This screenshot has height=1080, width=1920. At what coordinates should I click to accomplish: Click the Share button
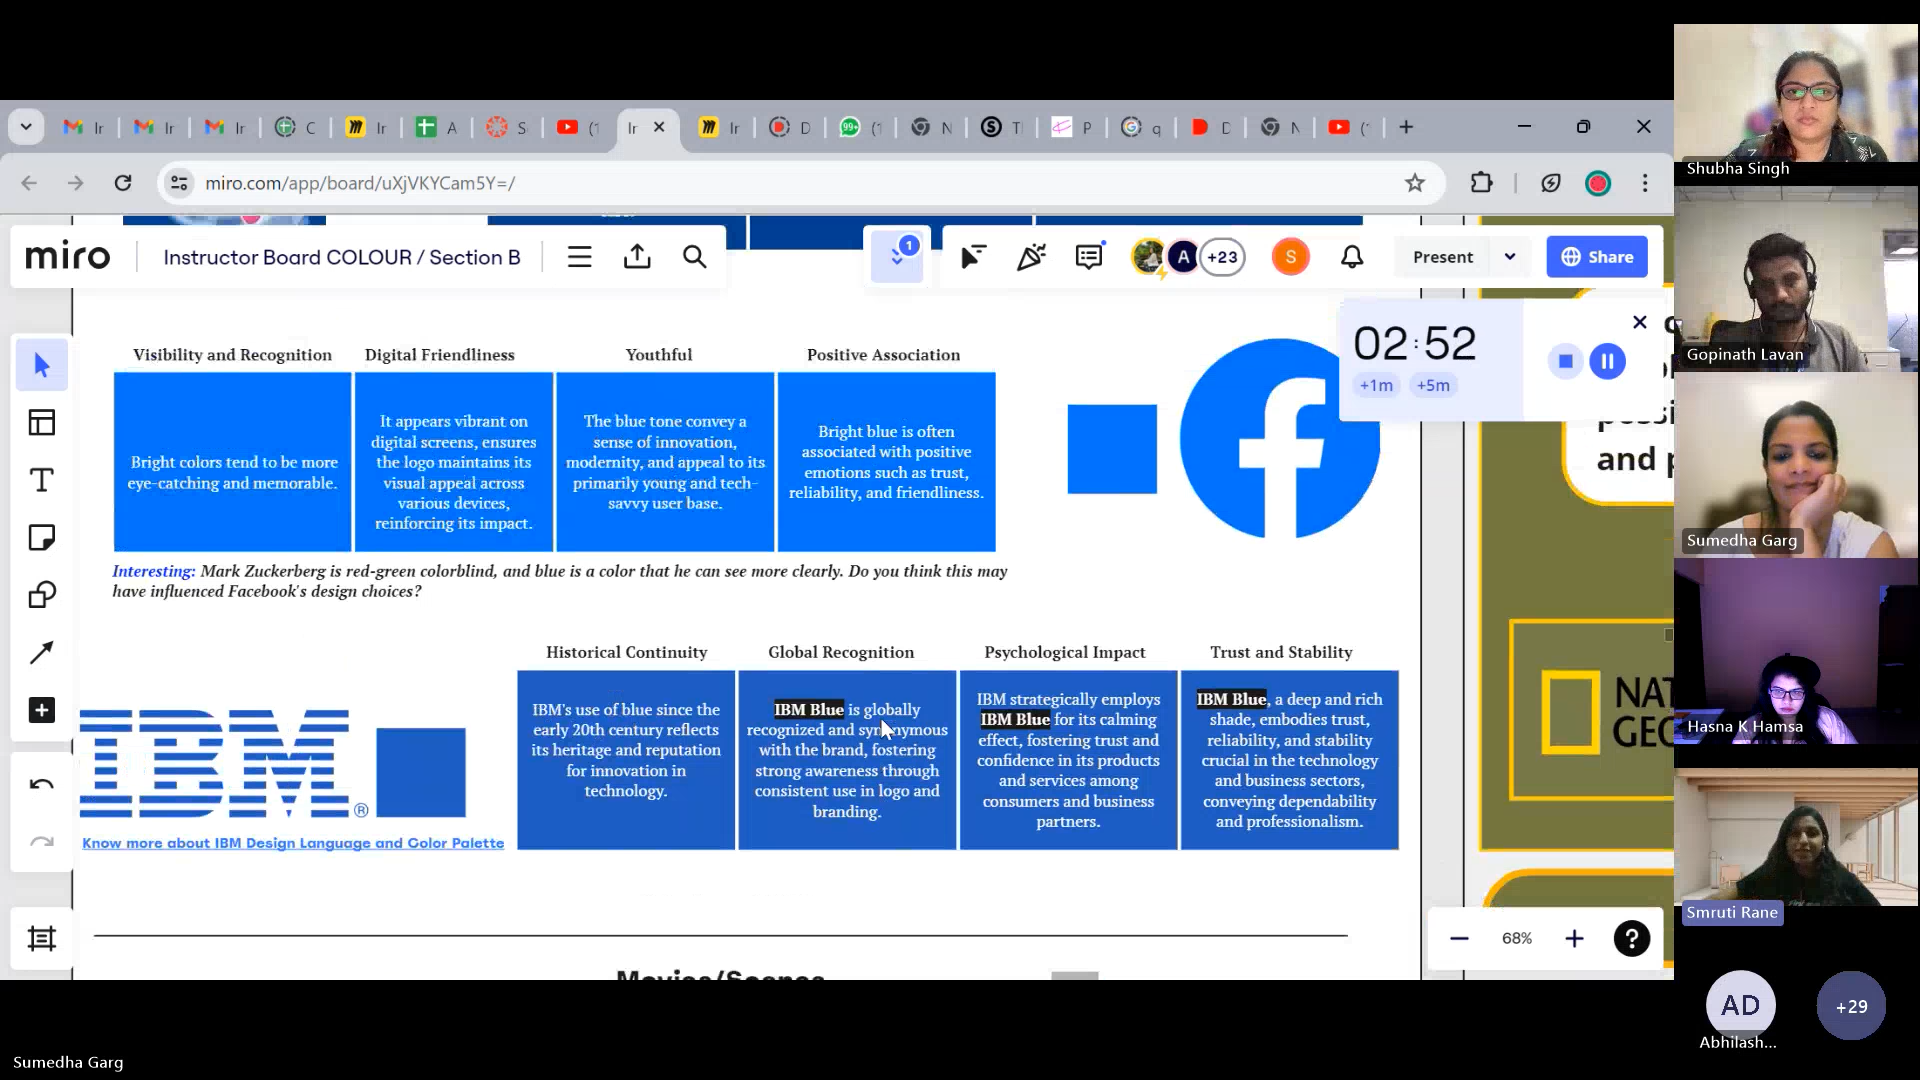click(1596, 256)
